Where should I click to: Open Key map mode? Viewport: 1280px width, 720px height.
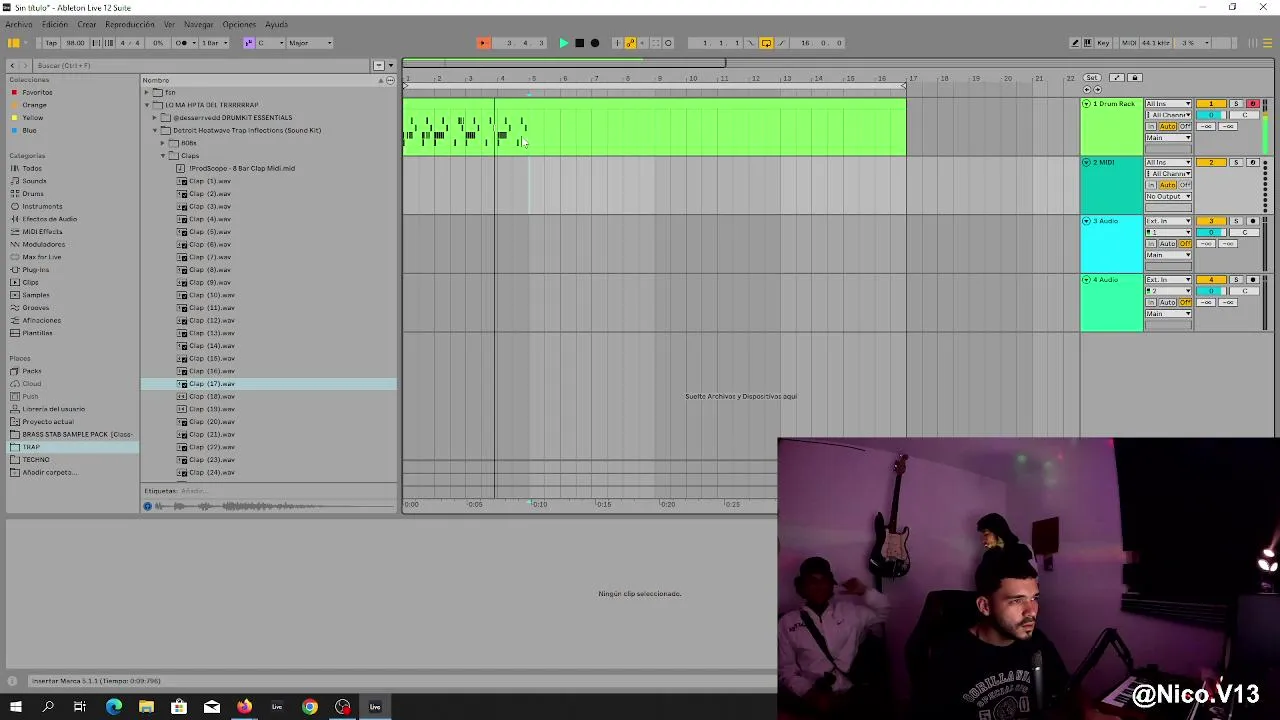(1103, 43)
